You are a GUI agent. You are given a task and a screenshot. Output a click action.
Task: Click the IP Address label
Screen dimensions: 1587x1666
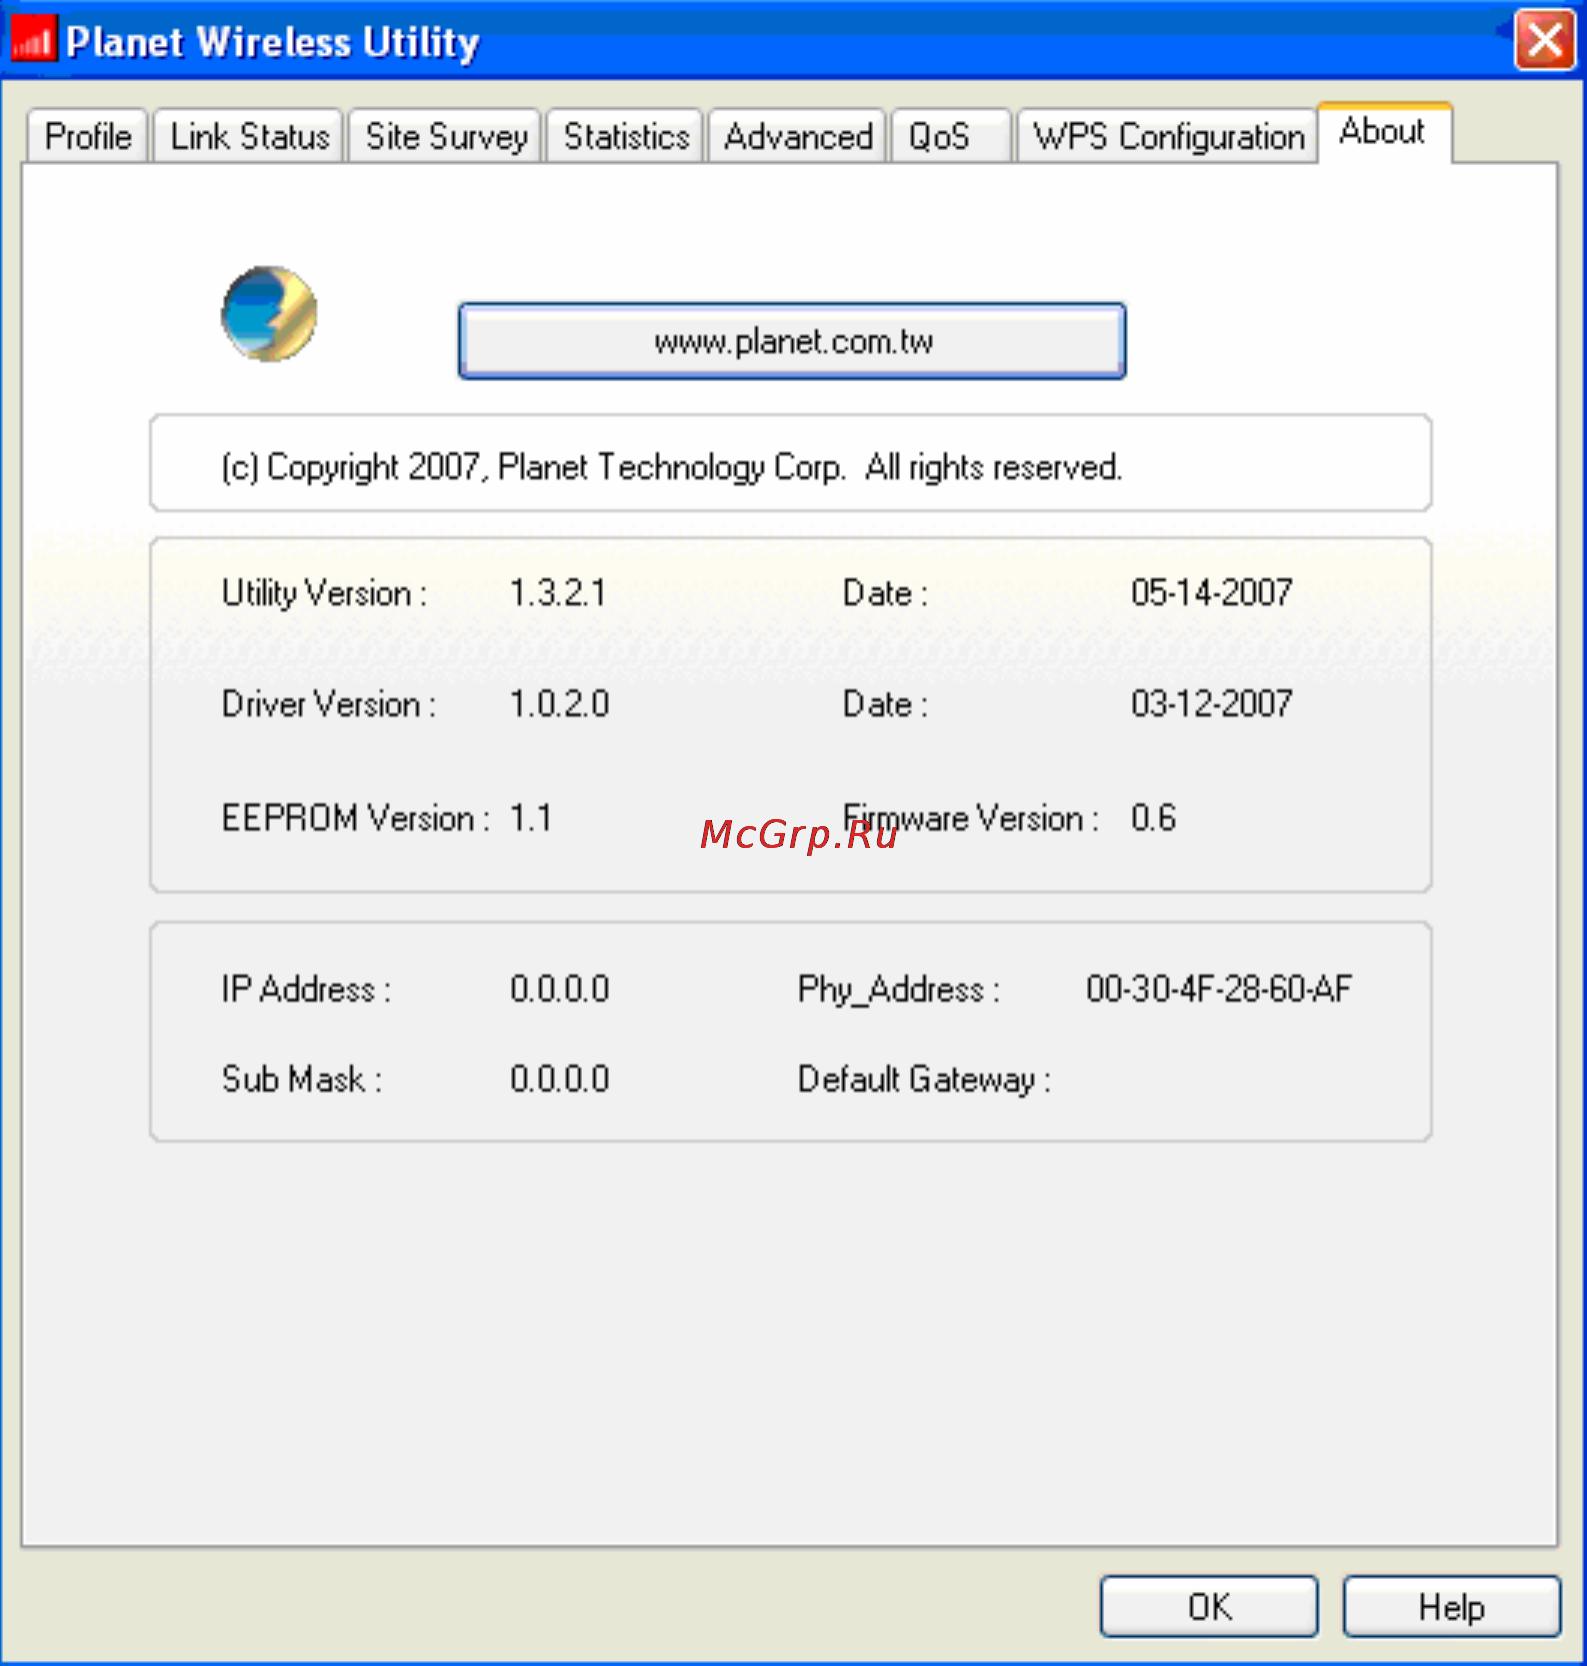click(x=306, y=989)
